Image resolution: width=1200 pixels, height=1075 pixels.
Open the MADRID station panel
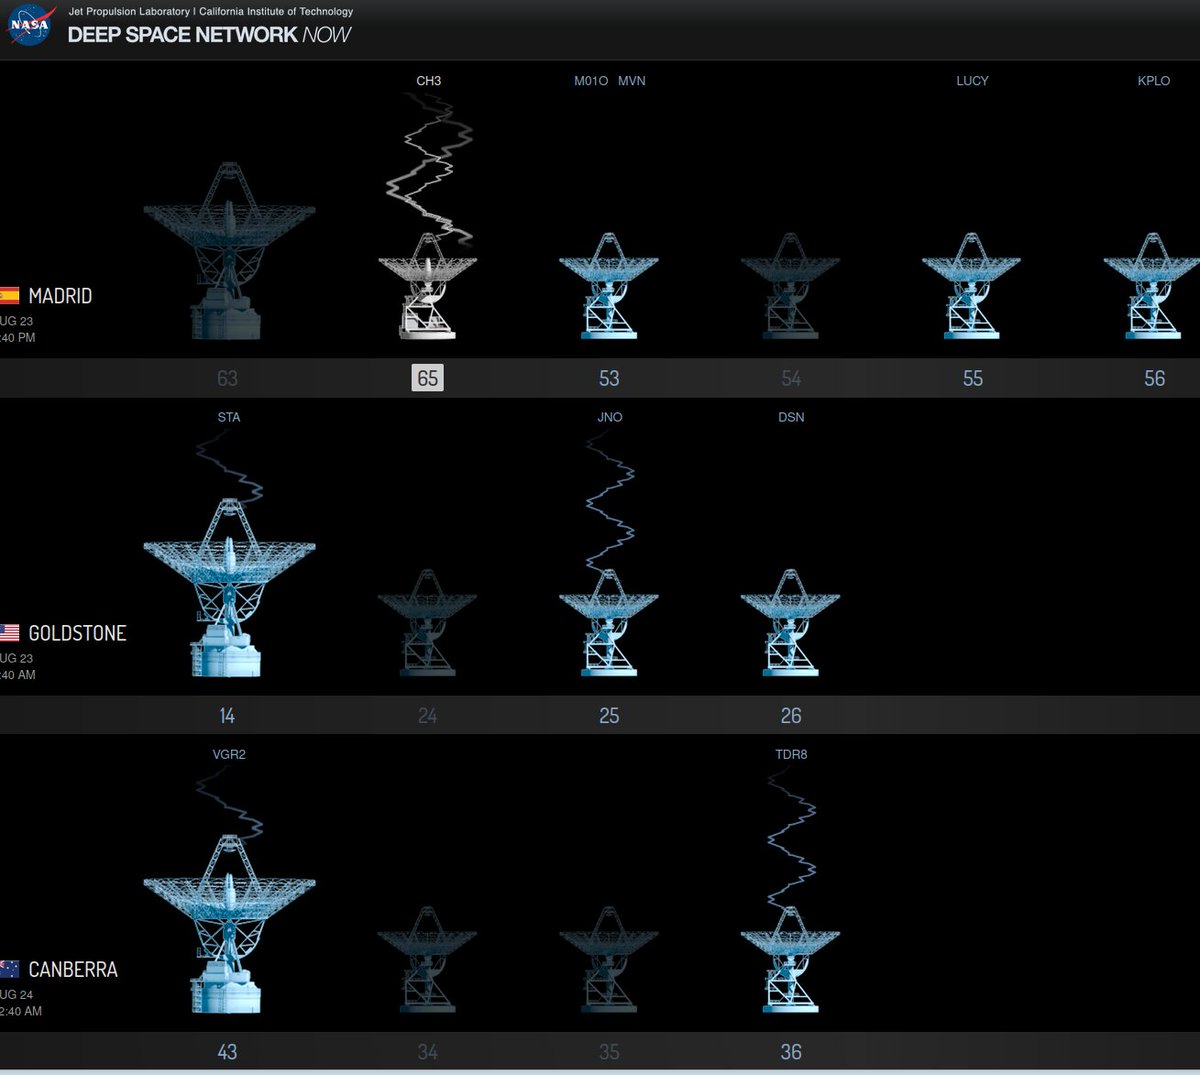[x=62, y=296]
